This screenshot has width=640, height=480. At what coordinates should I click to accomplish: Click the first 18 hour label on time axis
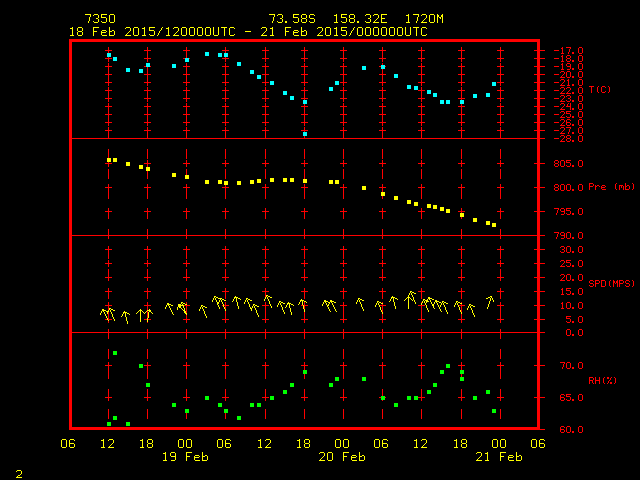146,444
